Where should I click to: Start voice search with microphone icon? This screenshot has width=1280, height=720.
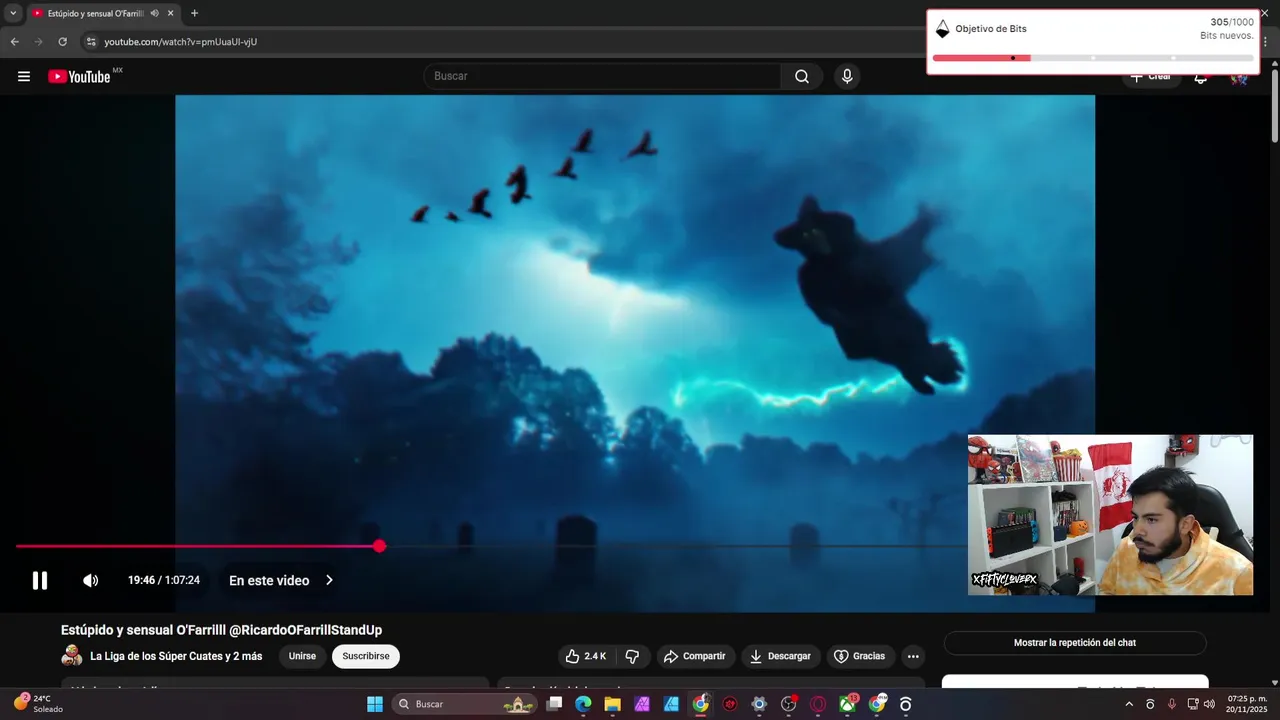847,76
